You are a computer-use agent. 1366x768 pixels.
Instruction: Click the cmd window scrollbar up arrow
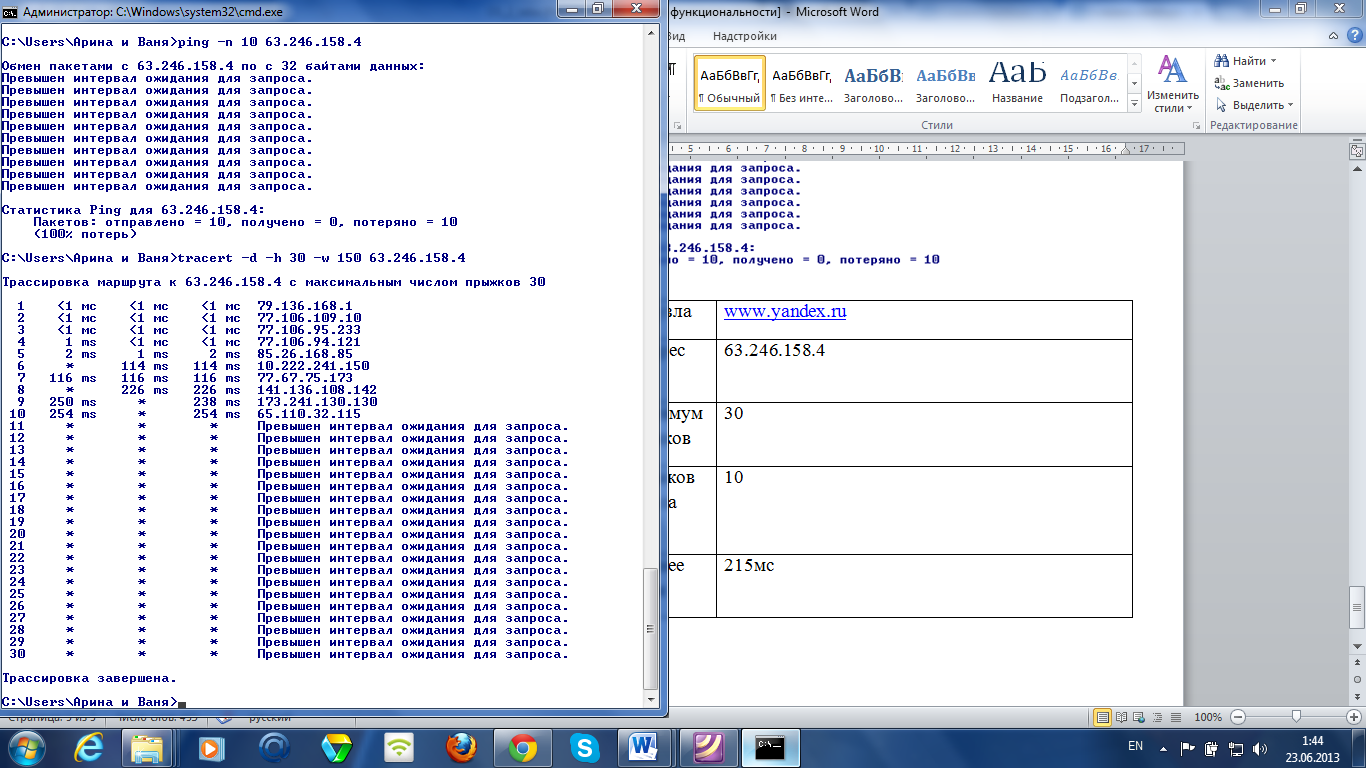(652, 34)
